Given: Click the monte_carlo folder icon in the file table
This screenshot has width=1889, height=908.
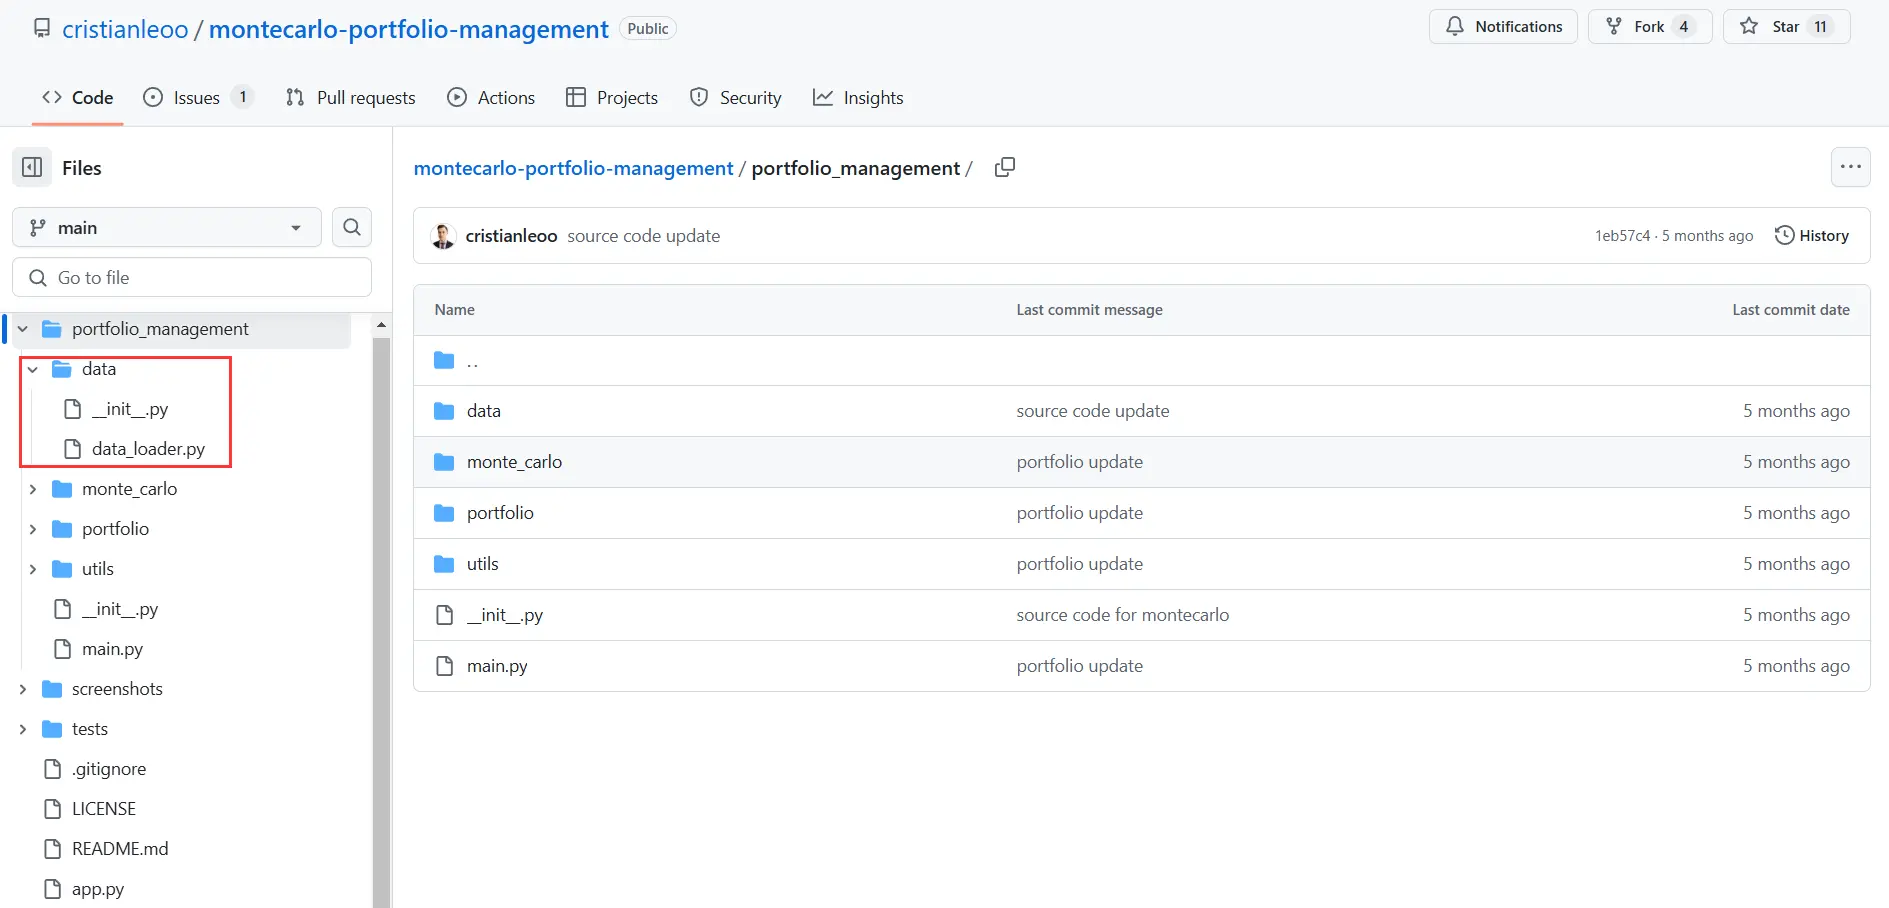Looking at the screenshot, I should pos(444,462).
